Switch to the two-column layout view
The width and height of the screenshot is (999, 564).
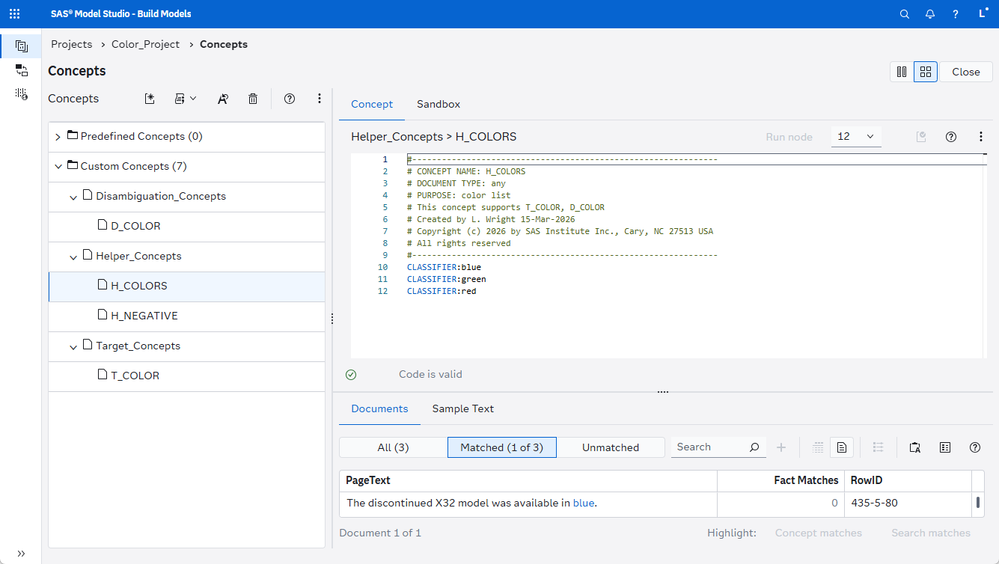902,72
